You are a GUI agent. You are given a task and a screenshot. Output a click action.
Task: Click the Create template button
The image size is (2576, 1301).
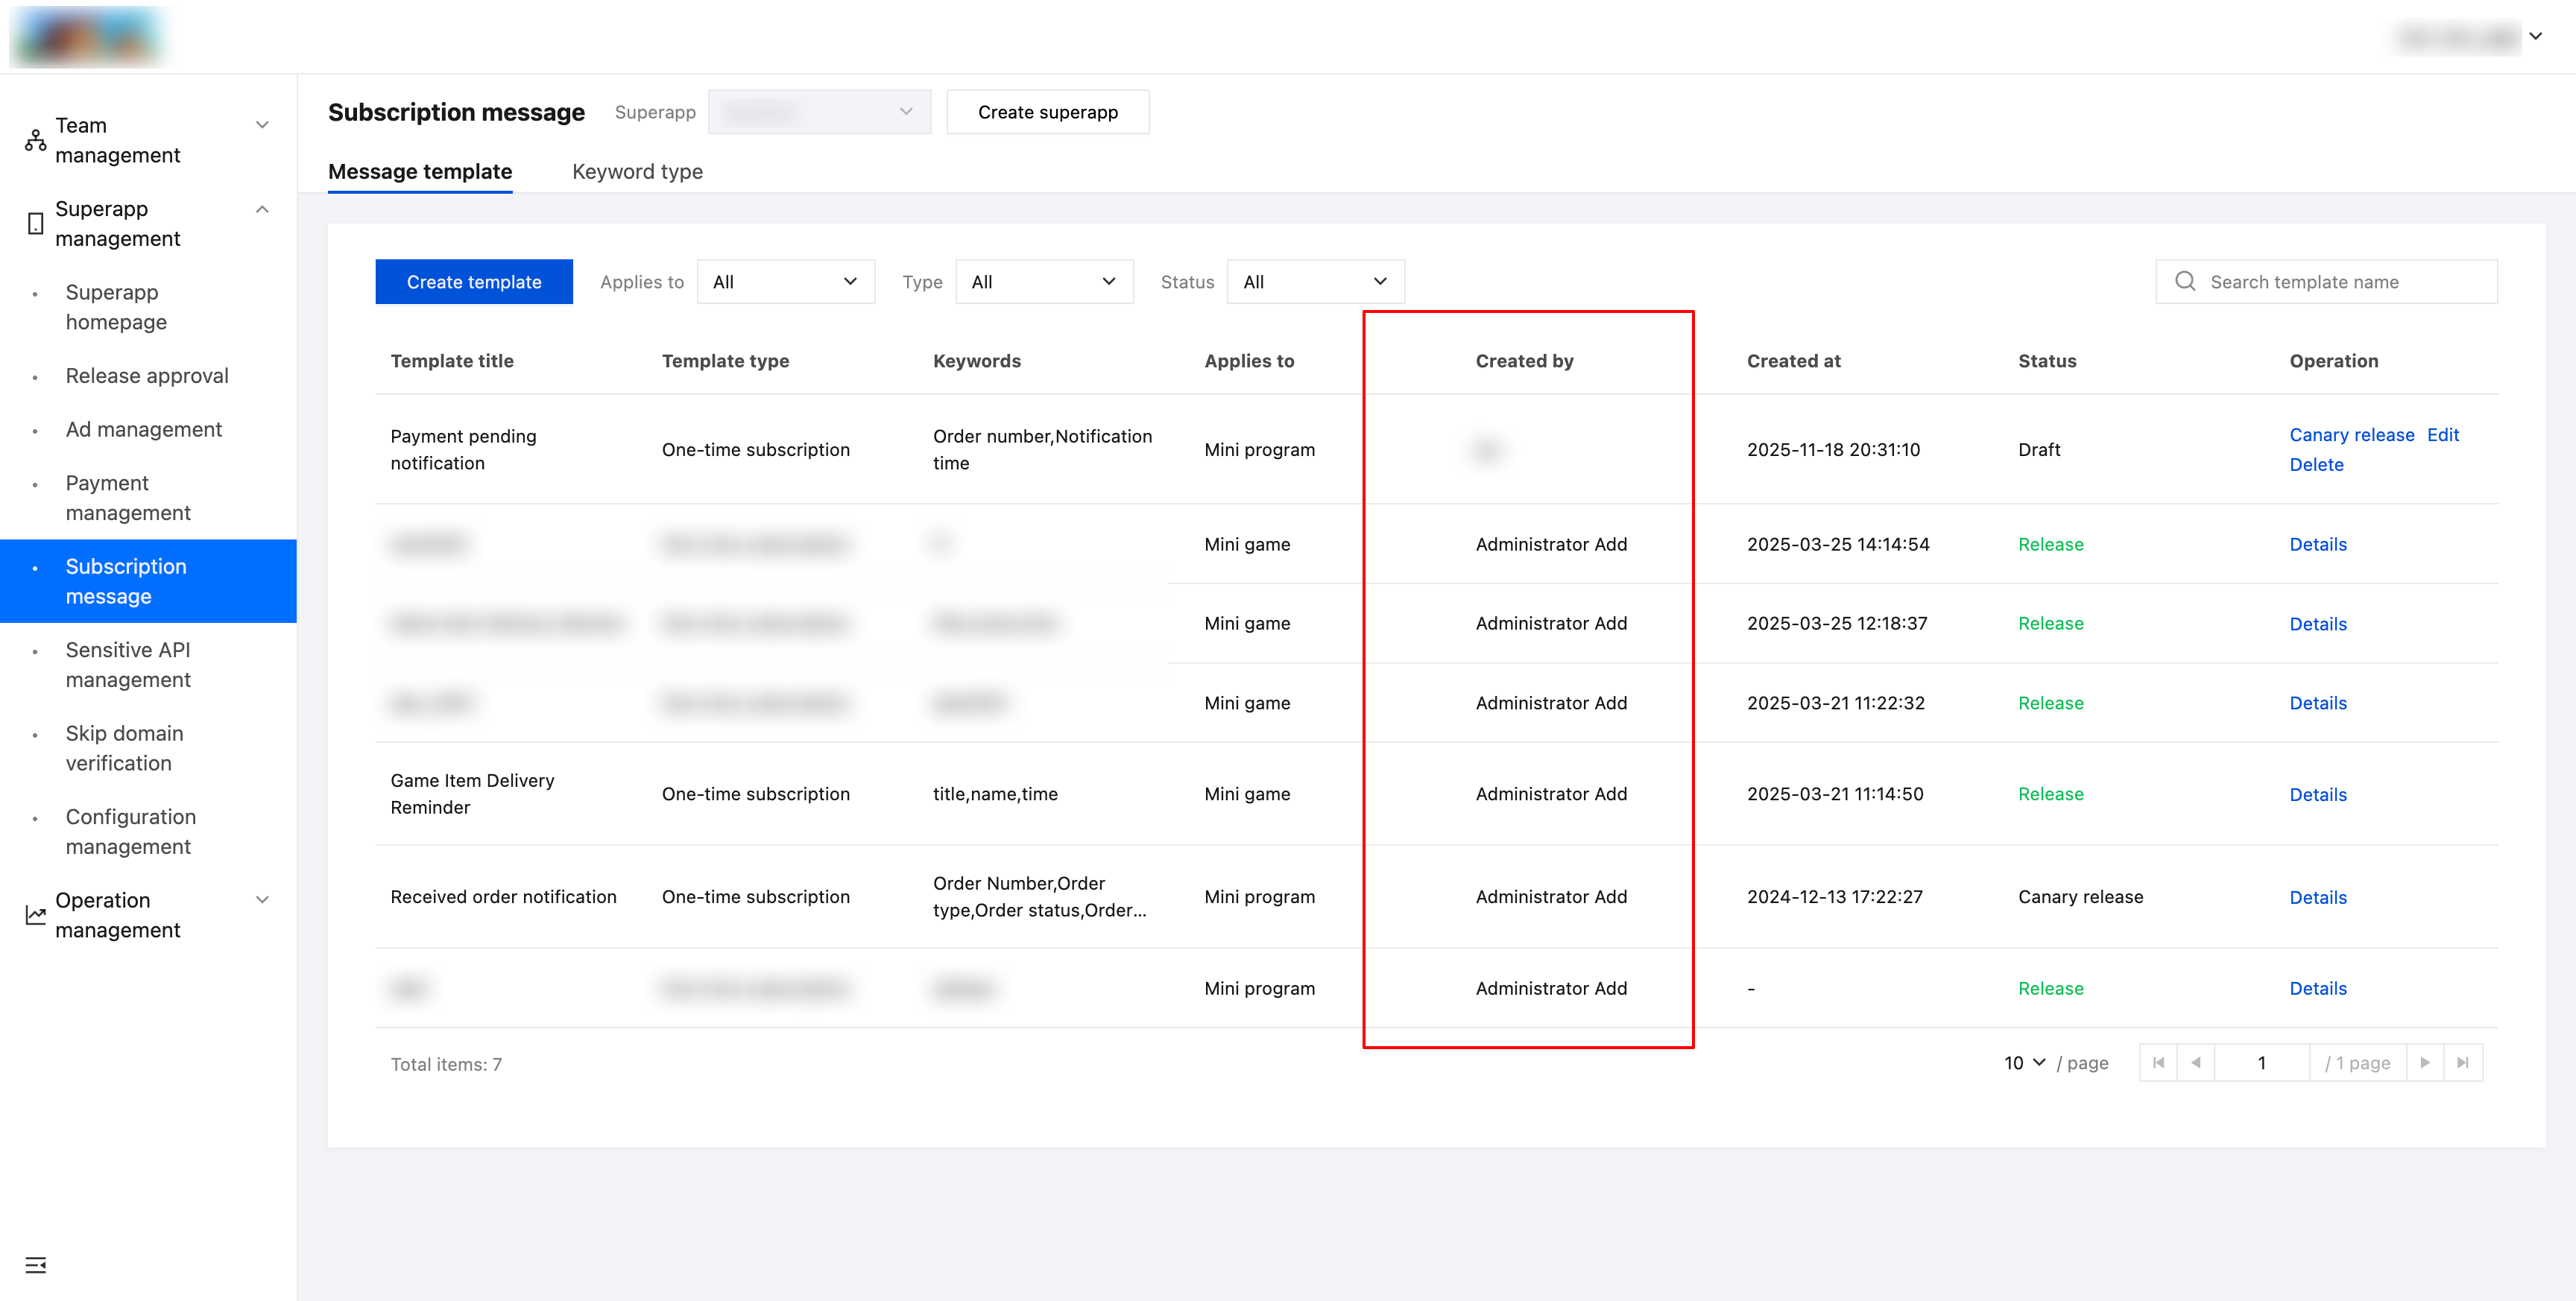pos(474,282)
